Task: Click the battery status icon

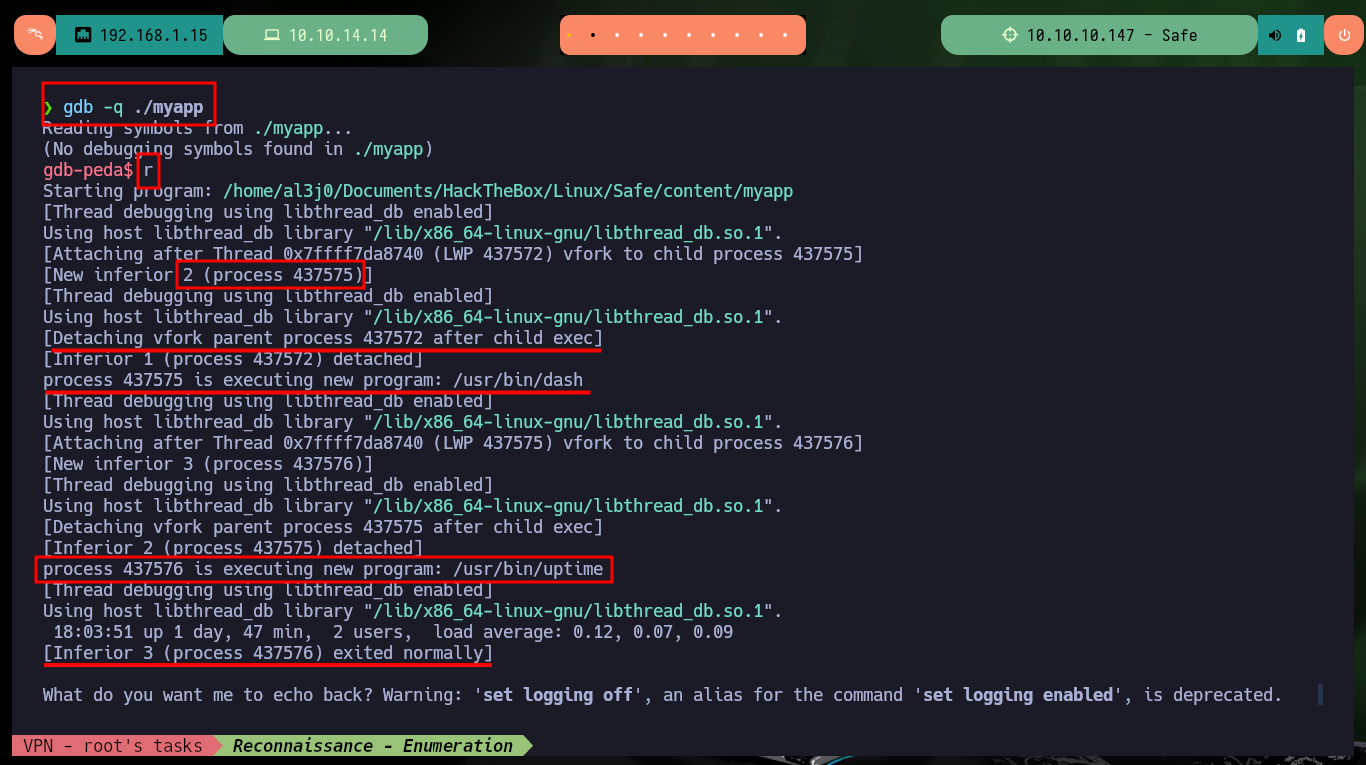Action: pos(1301,35)
